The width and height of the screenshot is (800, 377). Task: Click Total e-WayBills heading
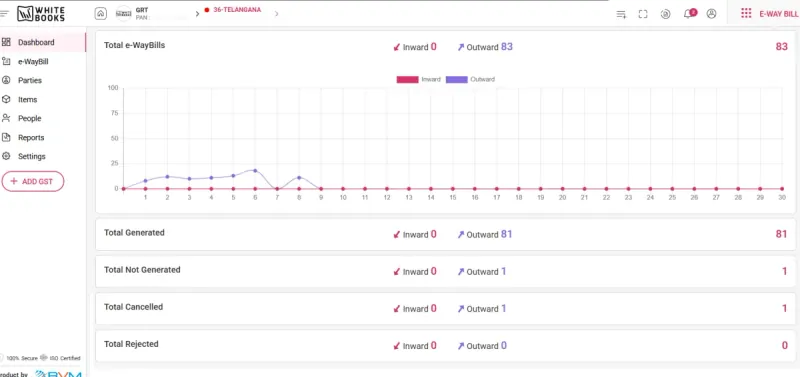click(135, 45)
